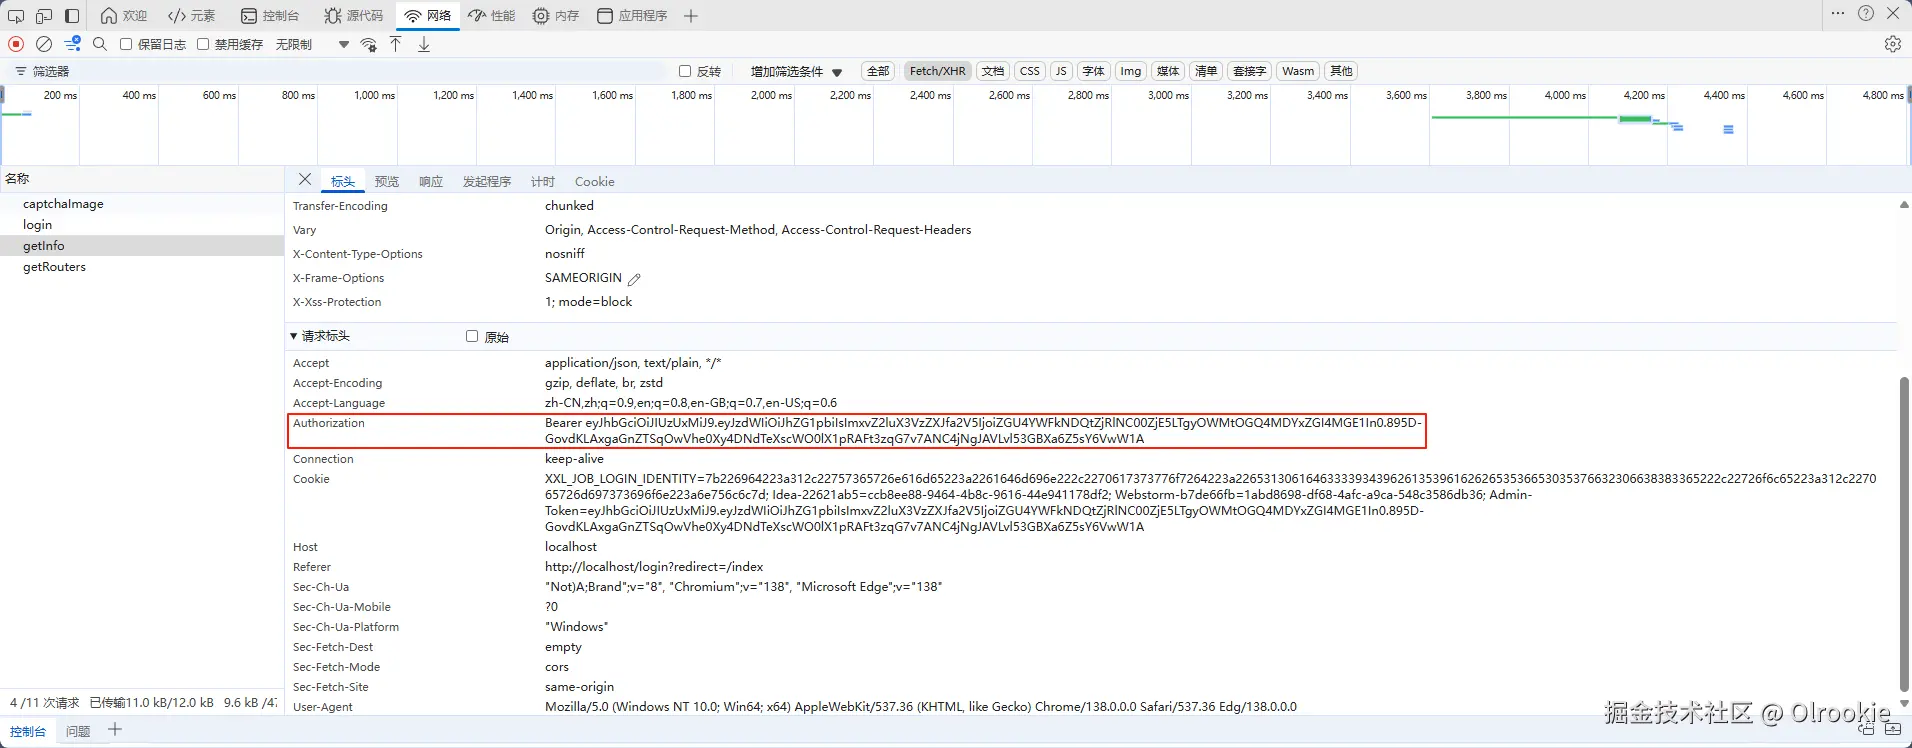Add a new tool tab with plus icon
The height and width of the screenshot is (748, 1912).
691,16
